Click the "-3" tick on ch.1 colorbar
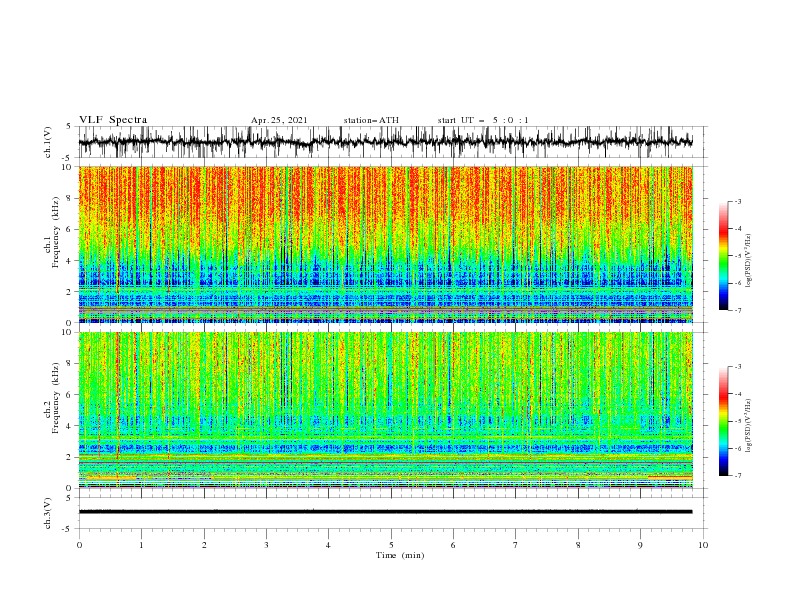The width and height of the screenshot is (792, 612). tap(737, 201)
